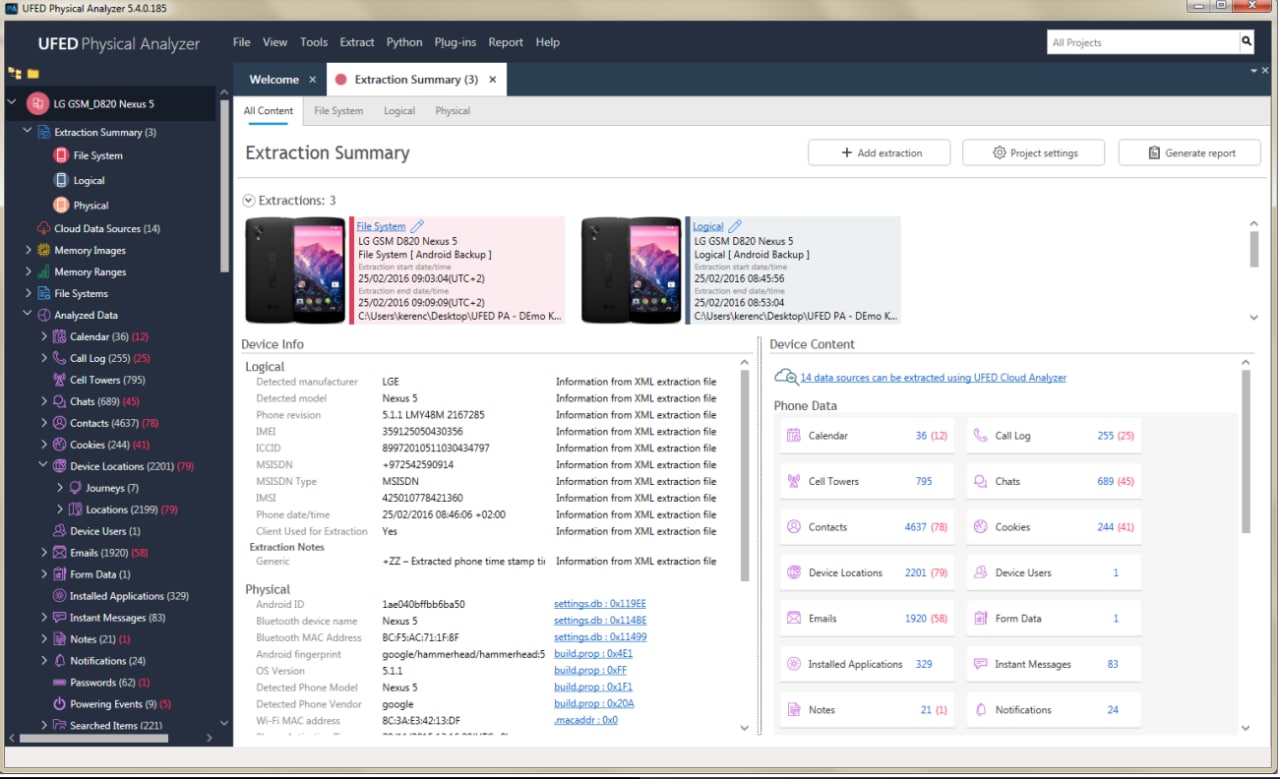The width and height of the screenshot is (1280, 779).
Task: Select the Logical extraction icon in the tree
Action: 61,180
